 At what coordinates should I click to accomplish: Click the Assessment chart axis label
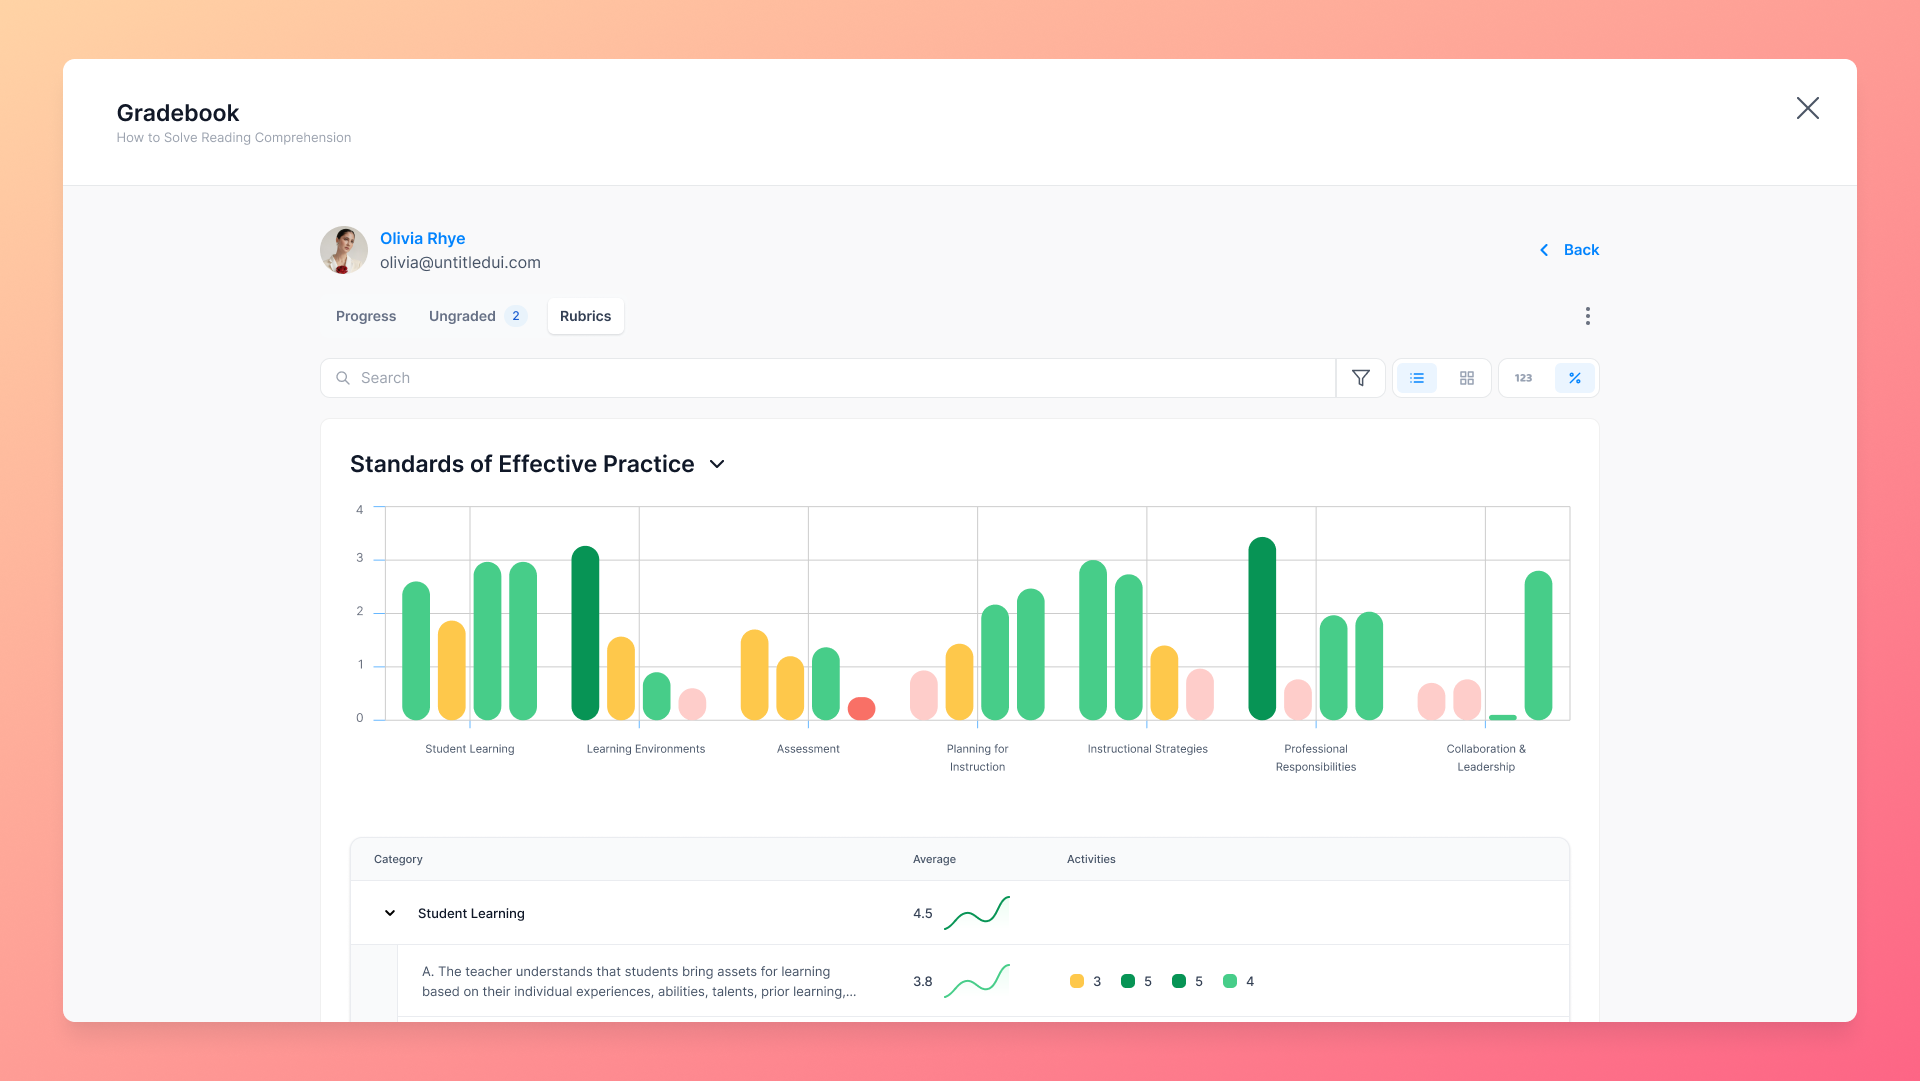808,749
